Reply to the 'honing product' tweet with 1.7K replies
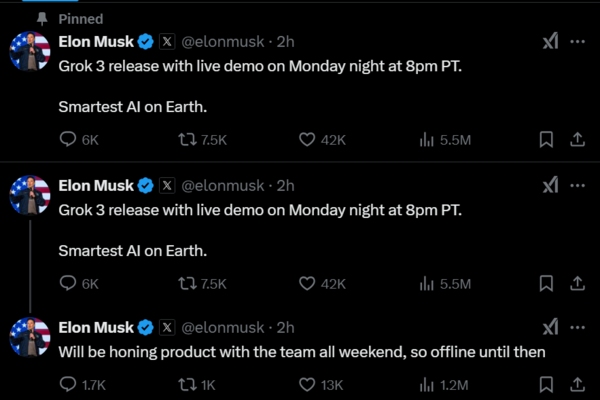Screen dimensions: 600x400 [68, 384]
